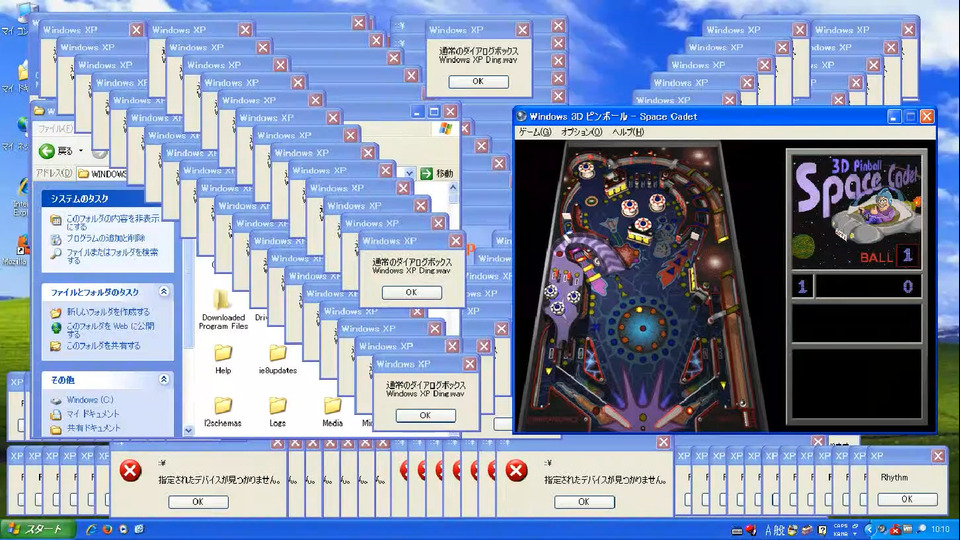This screenshot has width=960, height=540.
Task: Collapse the ファイルとフォルダのタスク section
Action: [163, 292]
